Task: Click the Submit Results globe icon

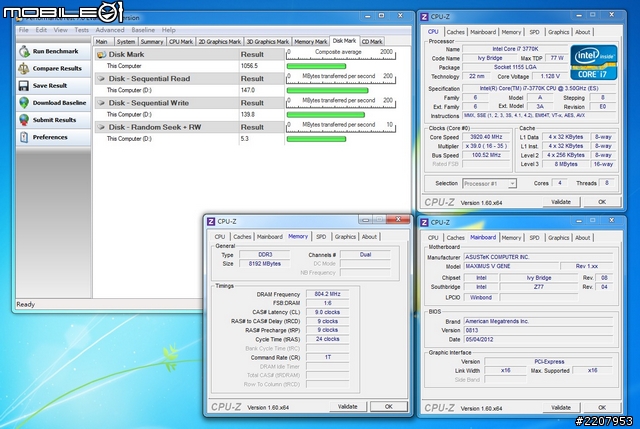Action: click(24, 120)
